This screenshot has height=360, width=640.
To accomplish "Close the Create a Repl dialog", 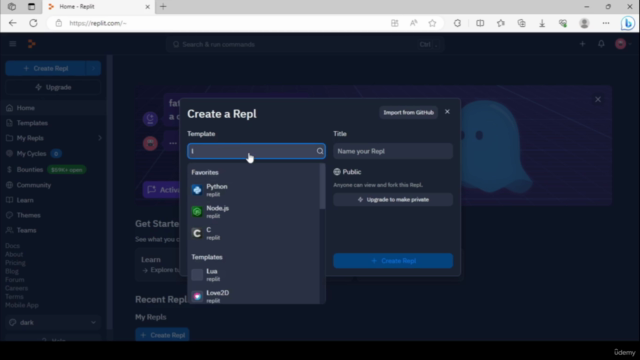I will pyautogui.click(x=447, y=112).
